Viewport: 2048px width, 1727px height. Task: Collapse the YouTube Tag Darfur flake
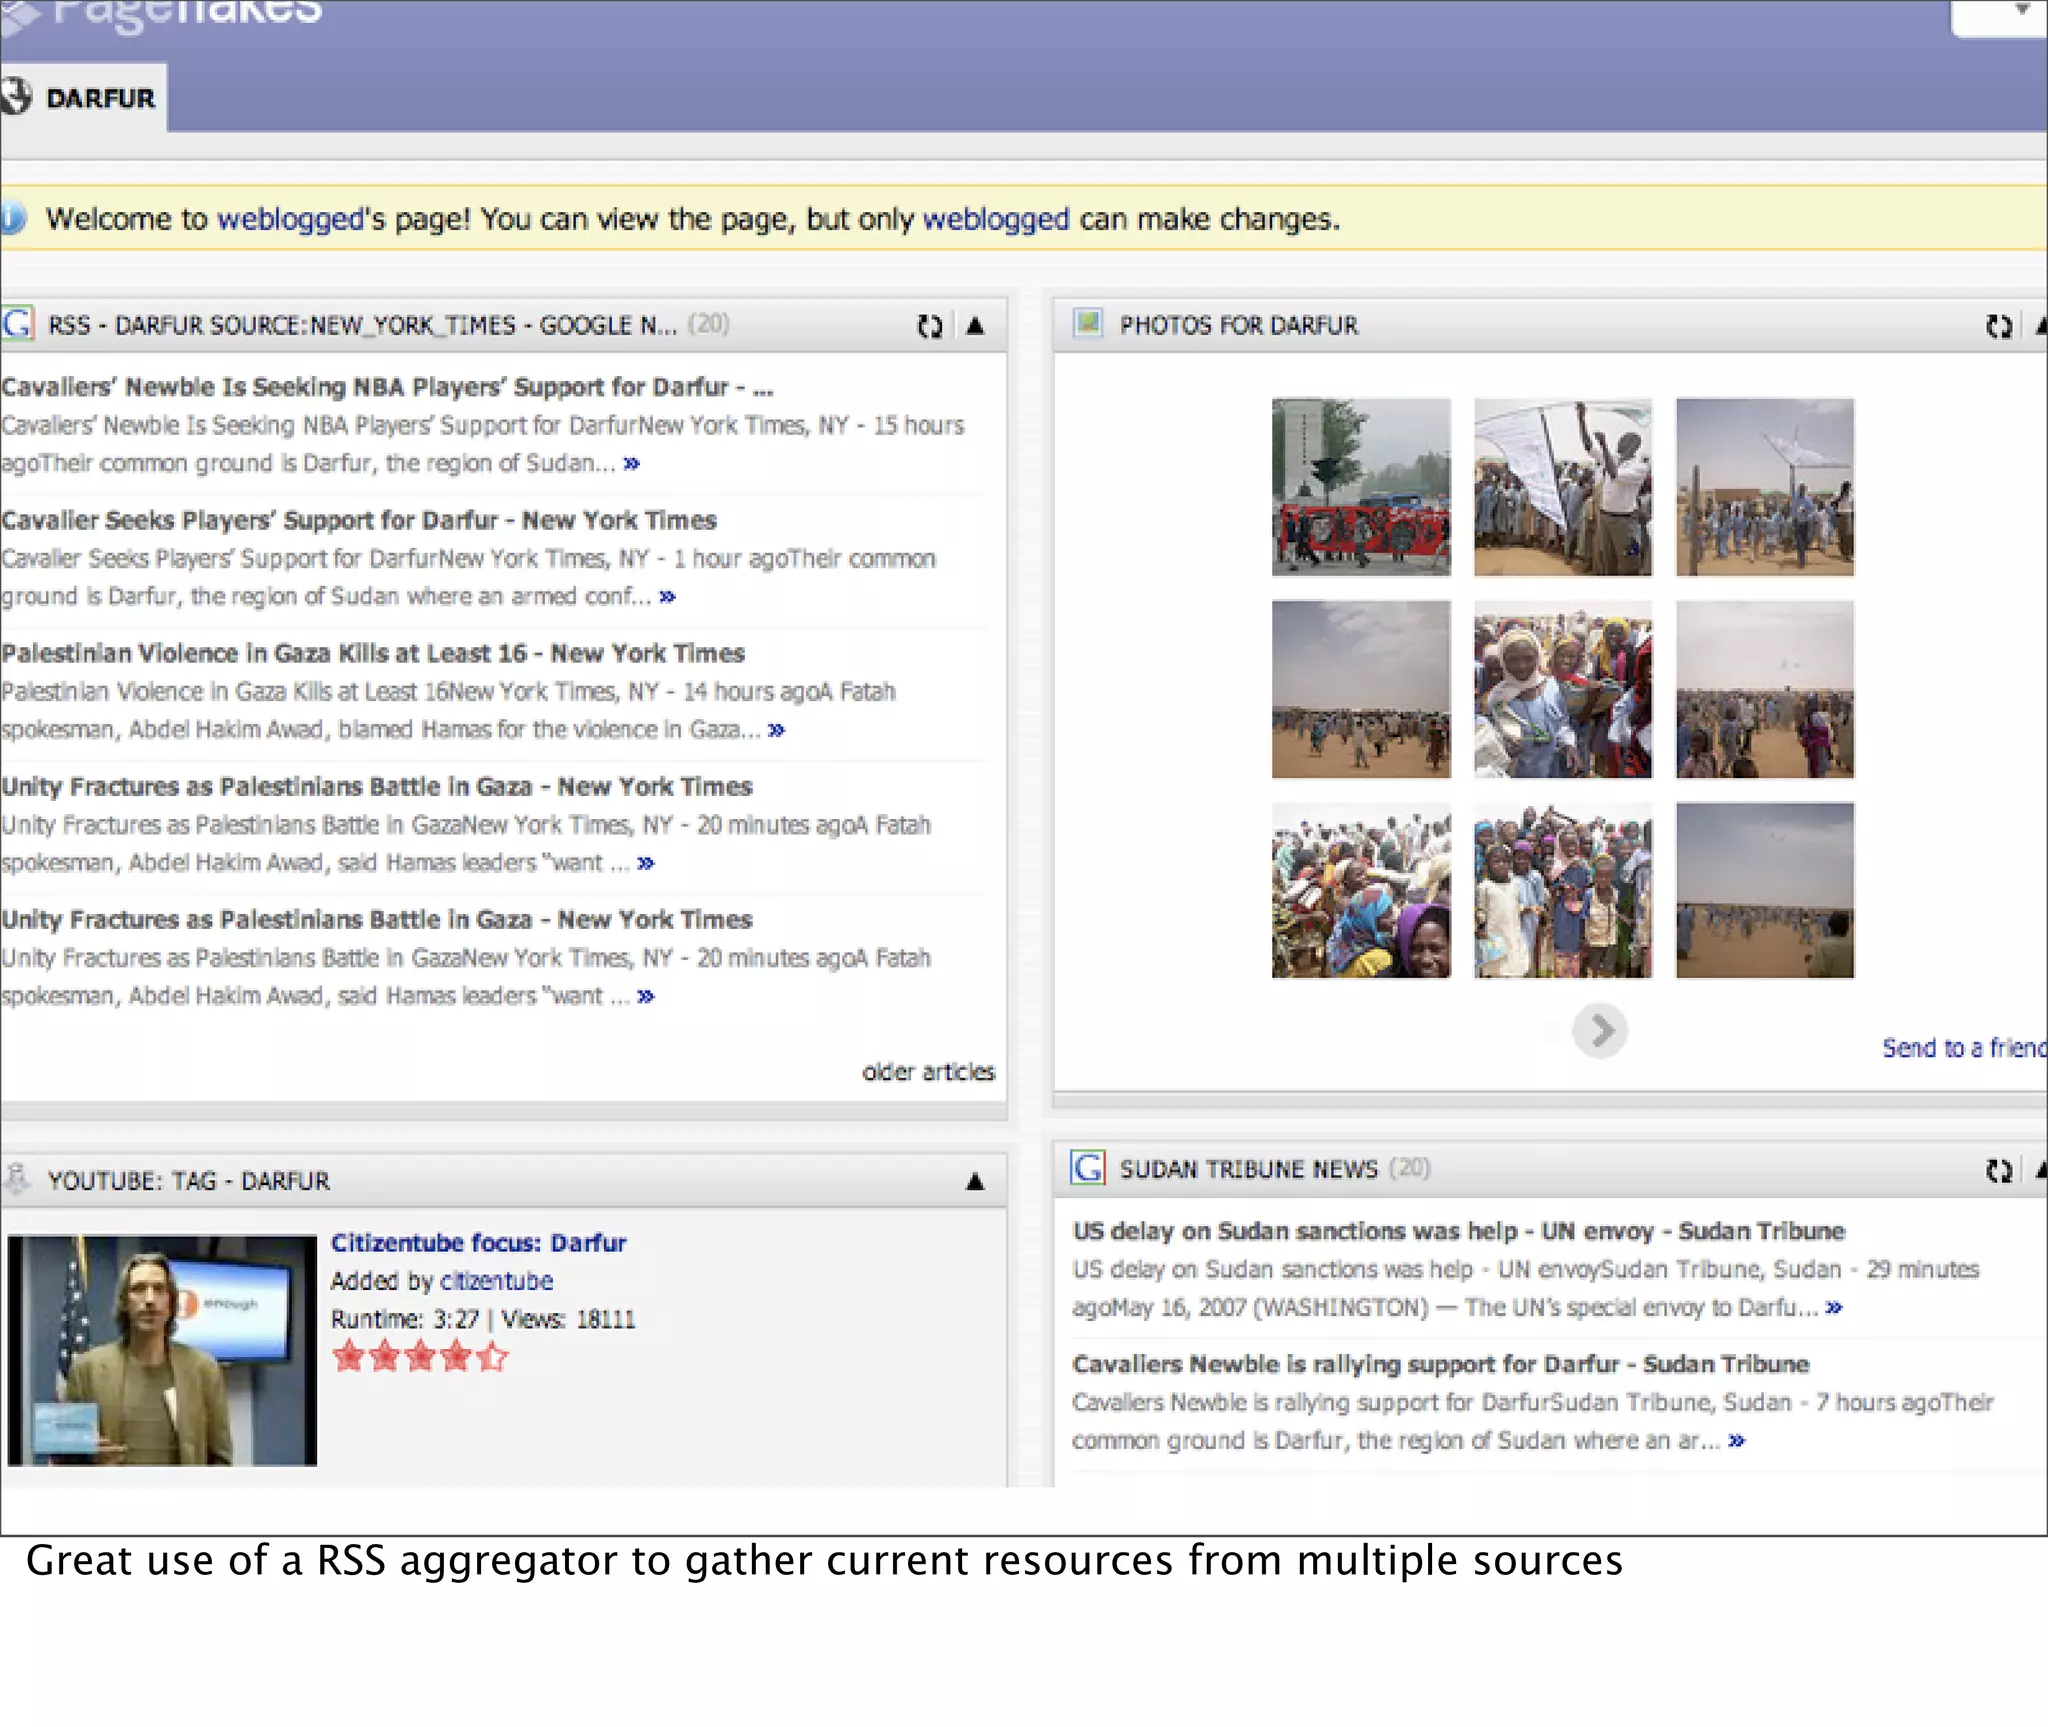[x=976, y=1182]
